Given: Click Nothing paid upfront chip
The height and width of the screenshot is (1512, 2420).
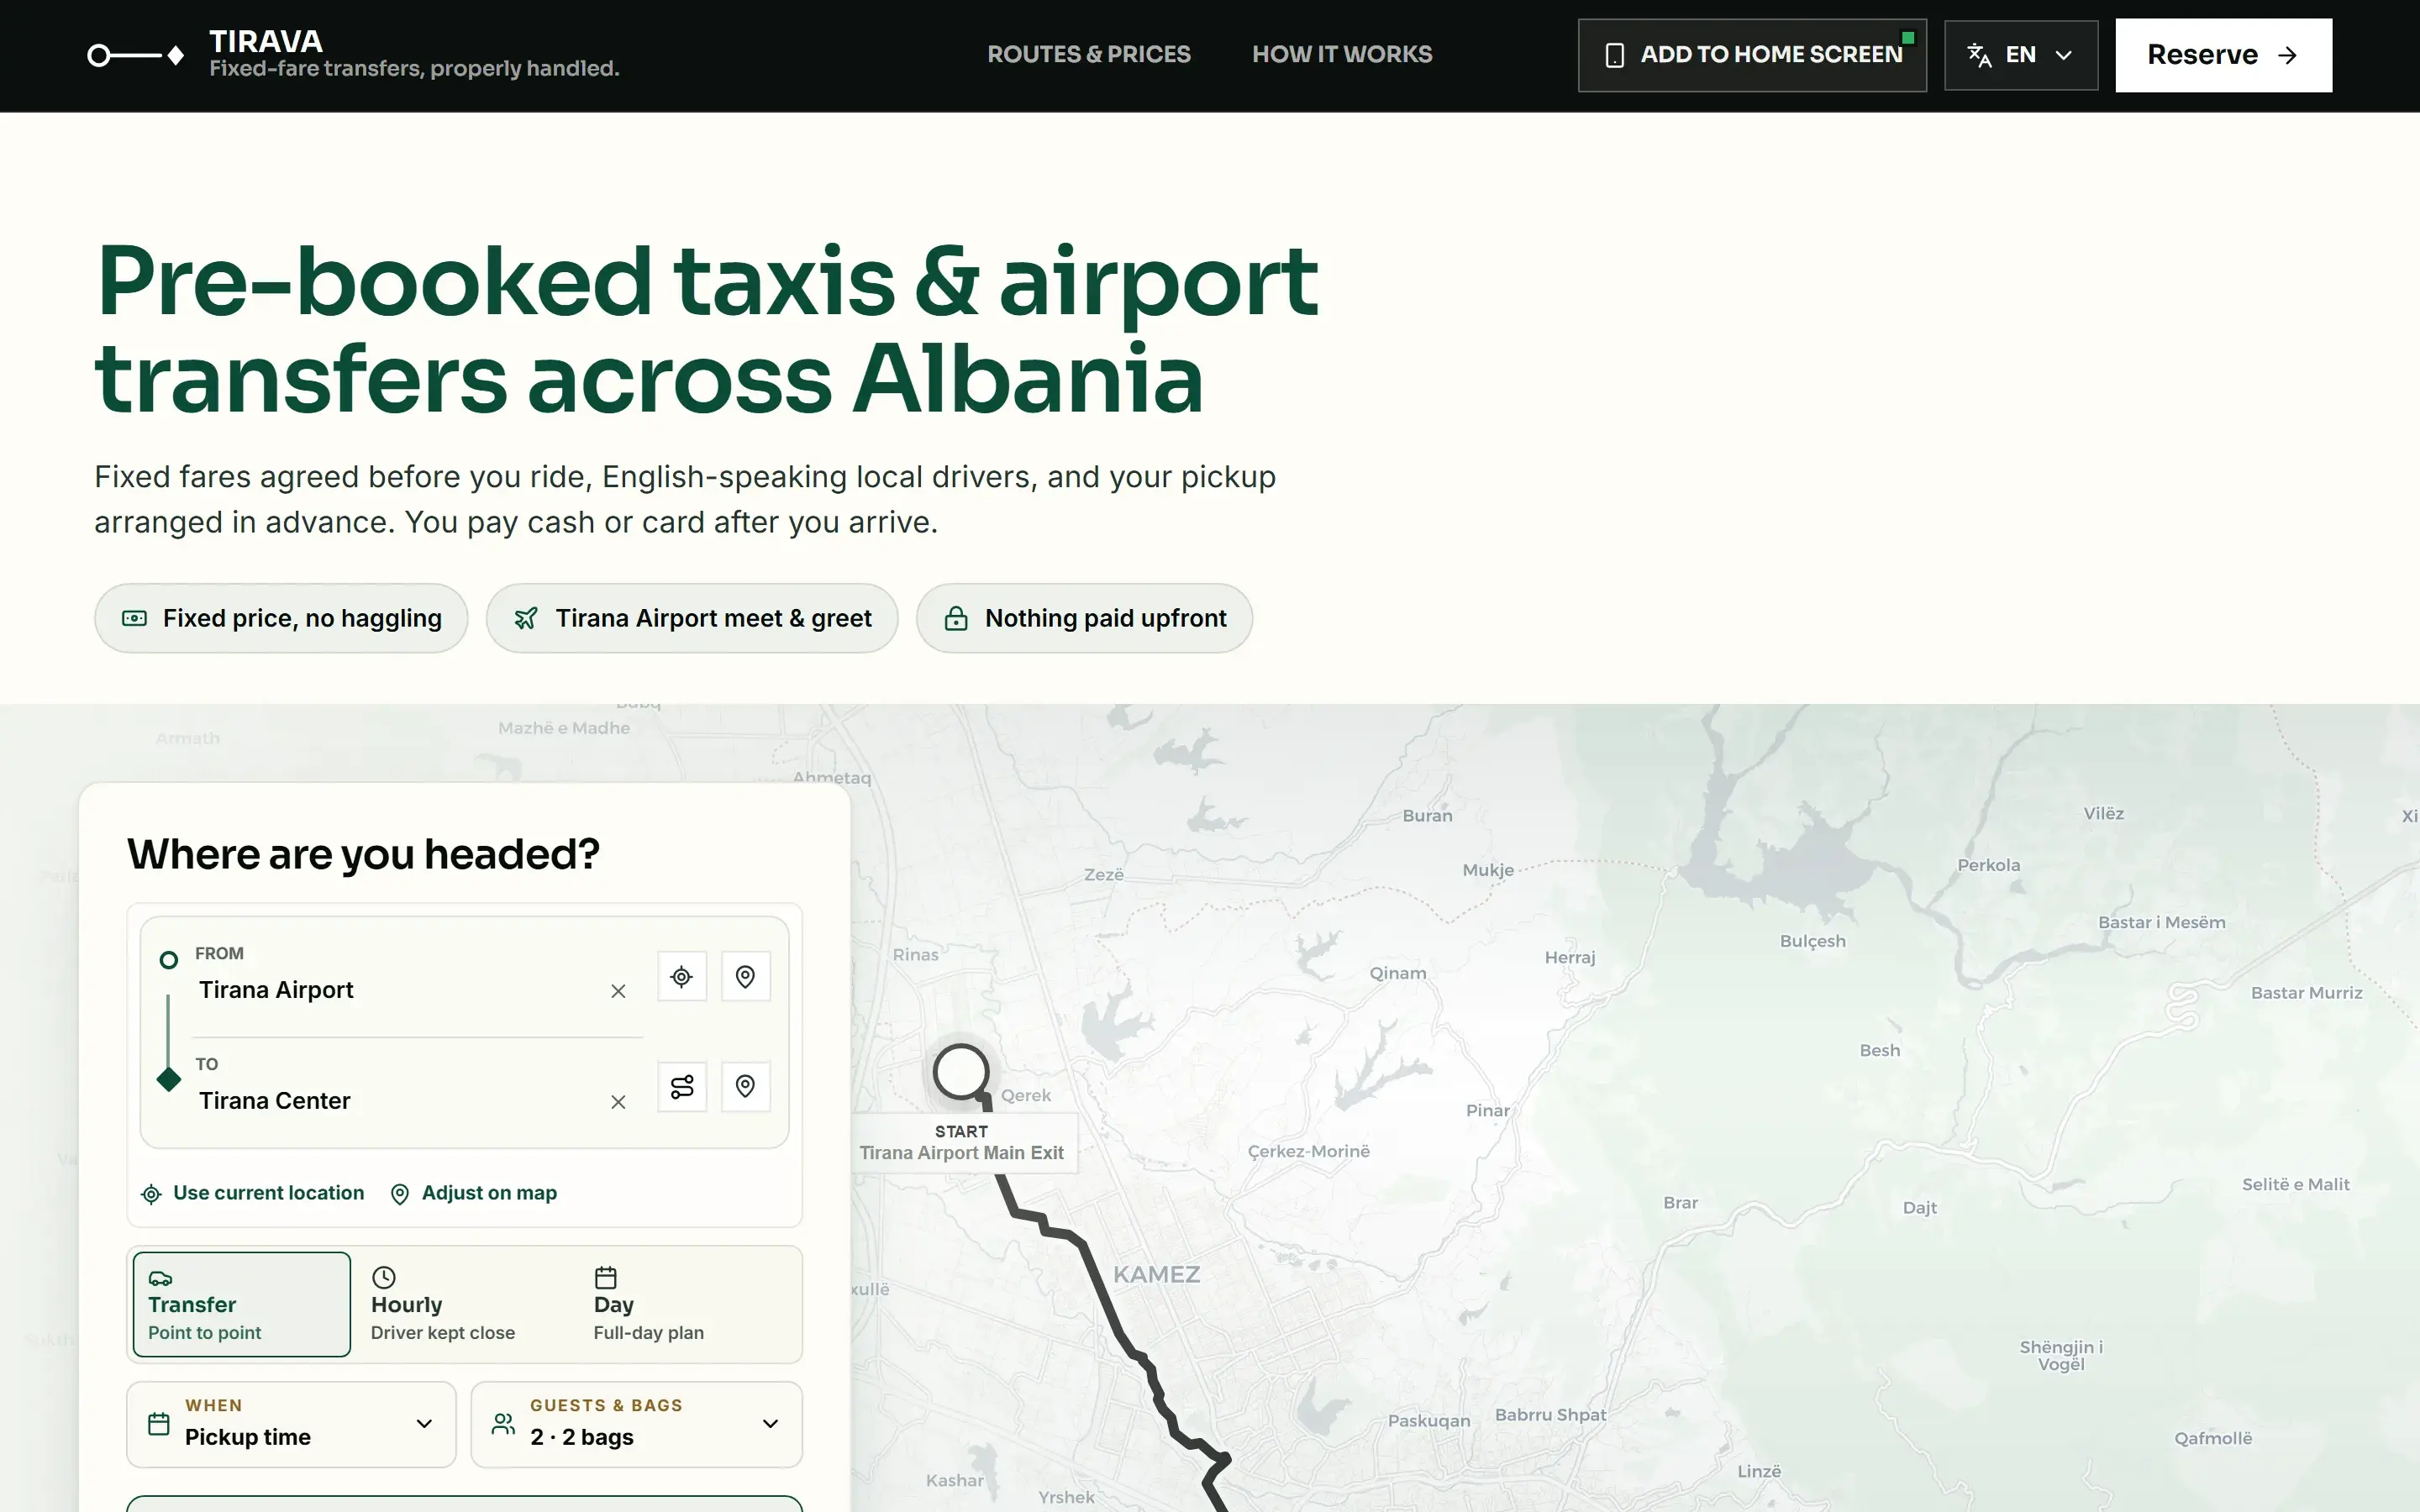Looking at the screenshot, I should pos(1084,618).
